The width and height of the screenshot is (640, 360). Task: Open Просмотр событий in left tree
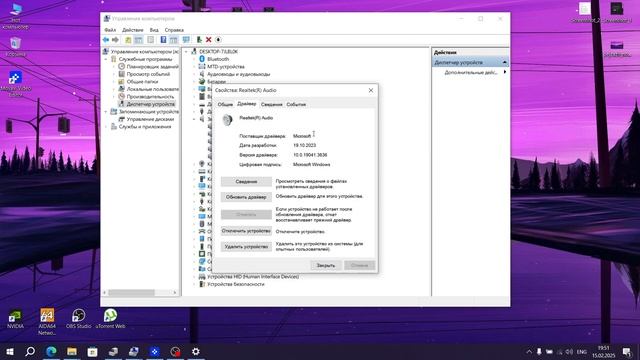point(148,74)
